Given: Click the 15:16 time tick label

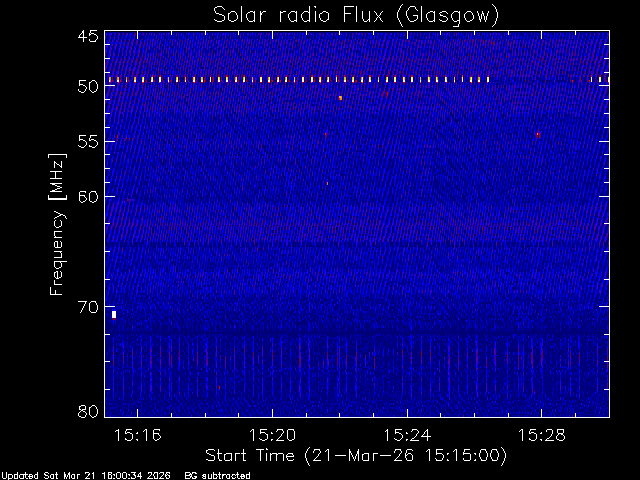Looking at the screenshot, I should pos(138,435).
